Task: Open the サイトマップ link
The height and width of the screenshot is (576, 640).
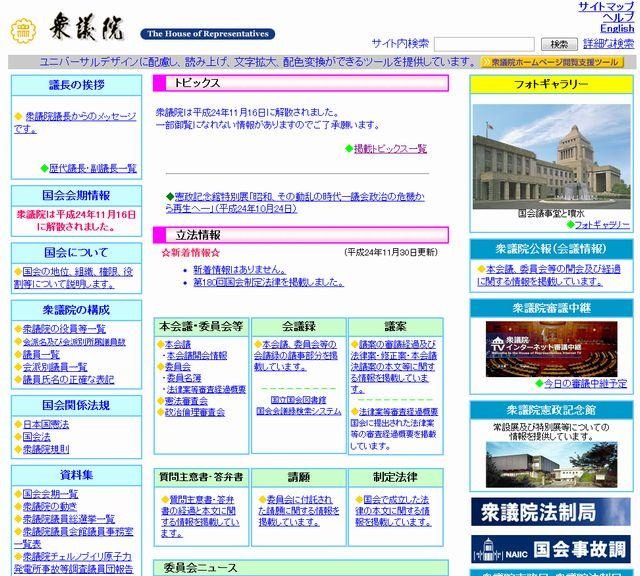Action: (605, 7)
